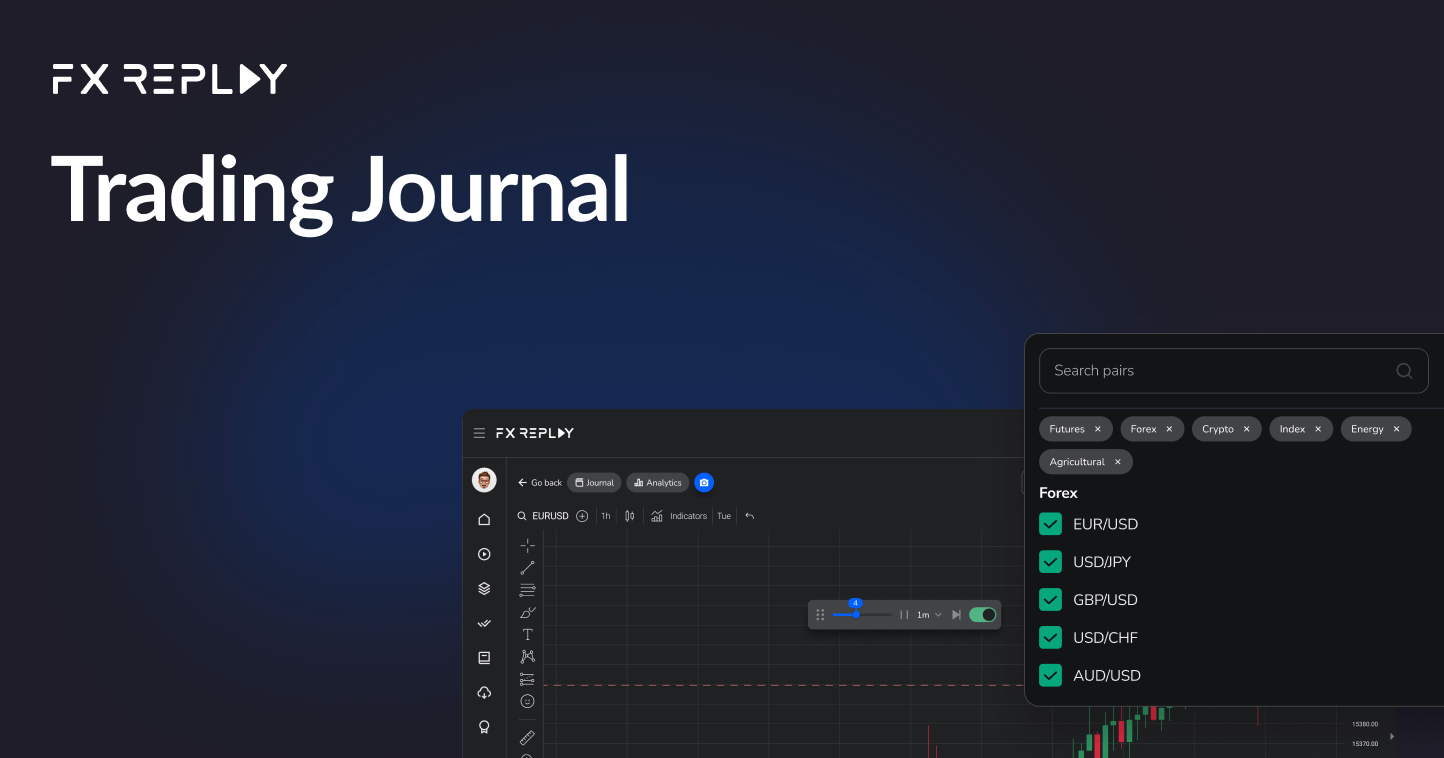This screenshot has width=1444, height=758.
Task: Switch off the green replay toggle
Action: tap(983, 614)
